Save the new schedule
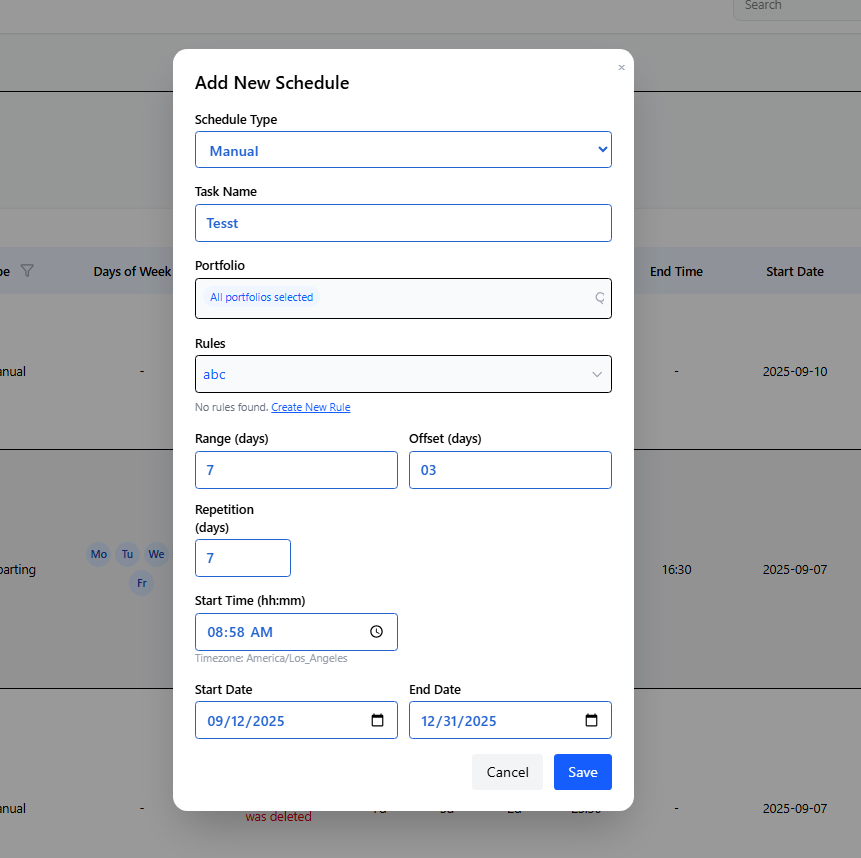861x858 pixels. pyautogui.click(x=582, y=772)
